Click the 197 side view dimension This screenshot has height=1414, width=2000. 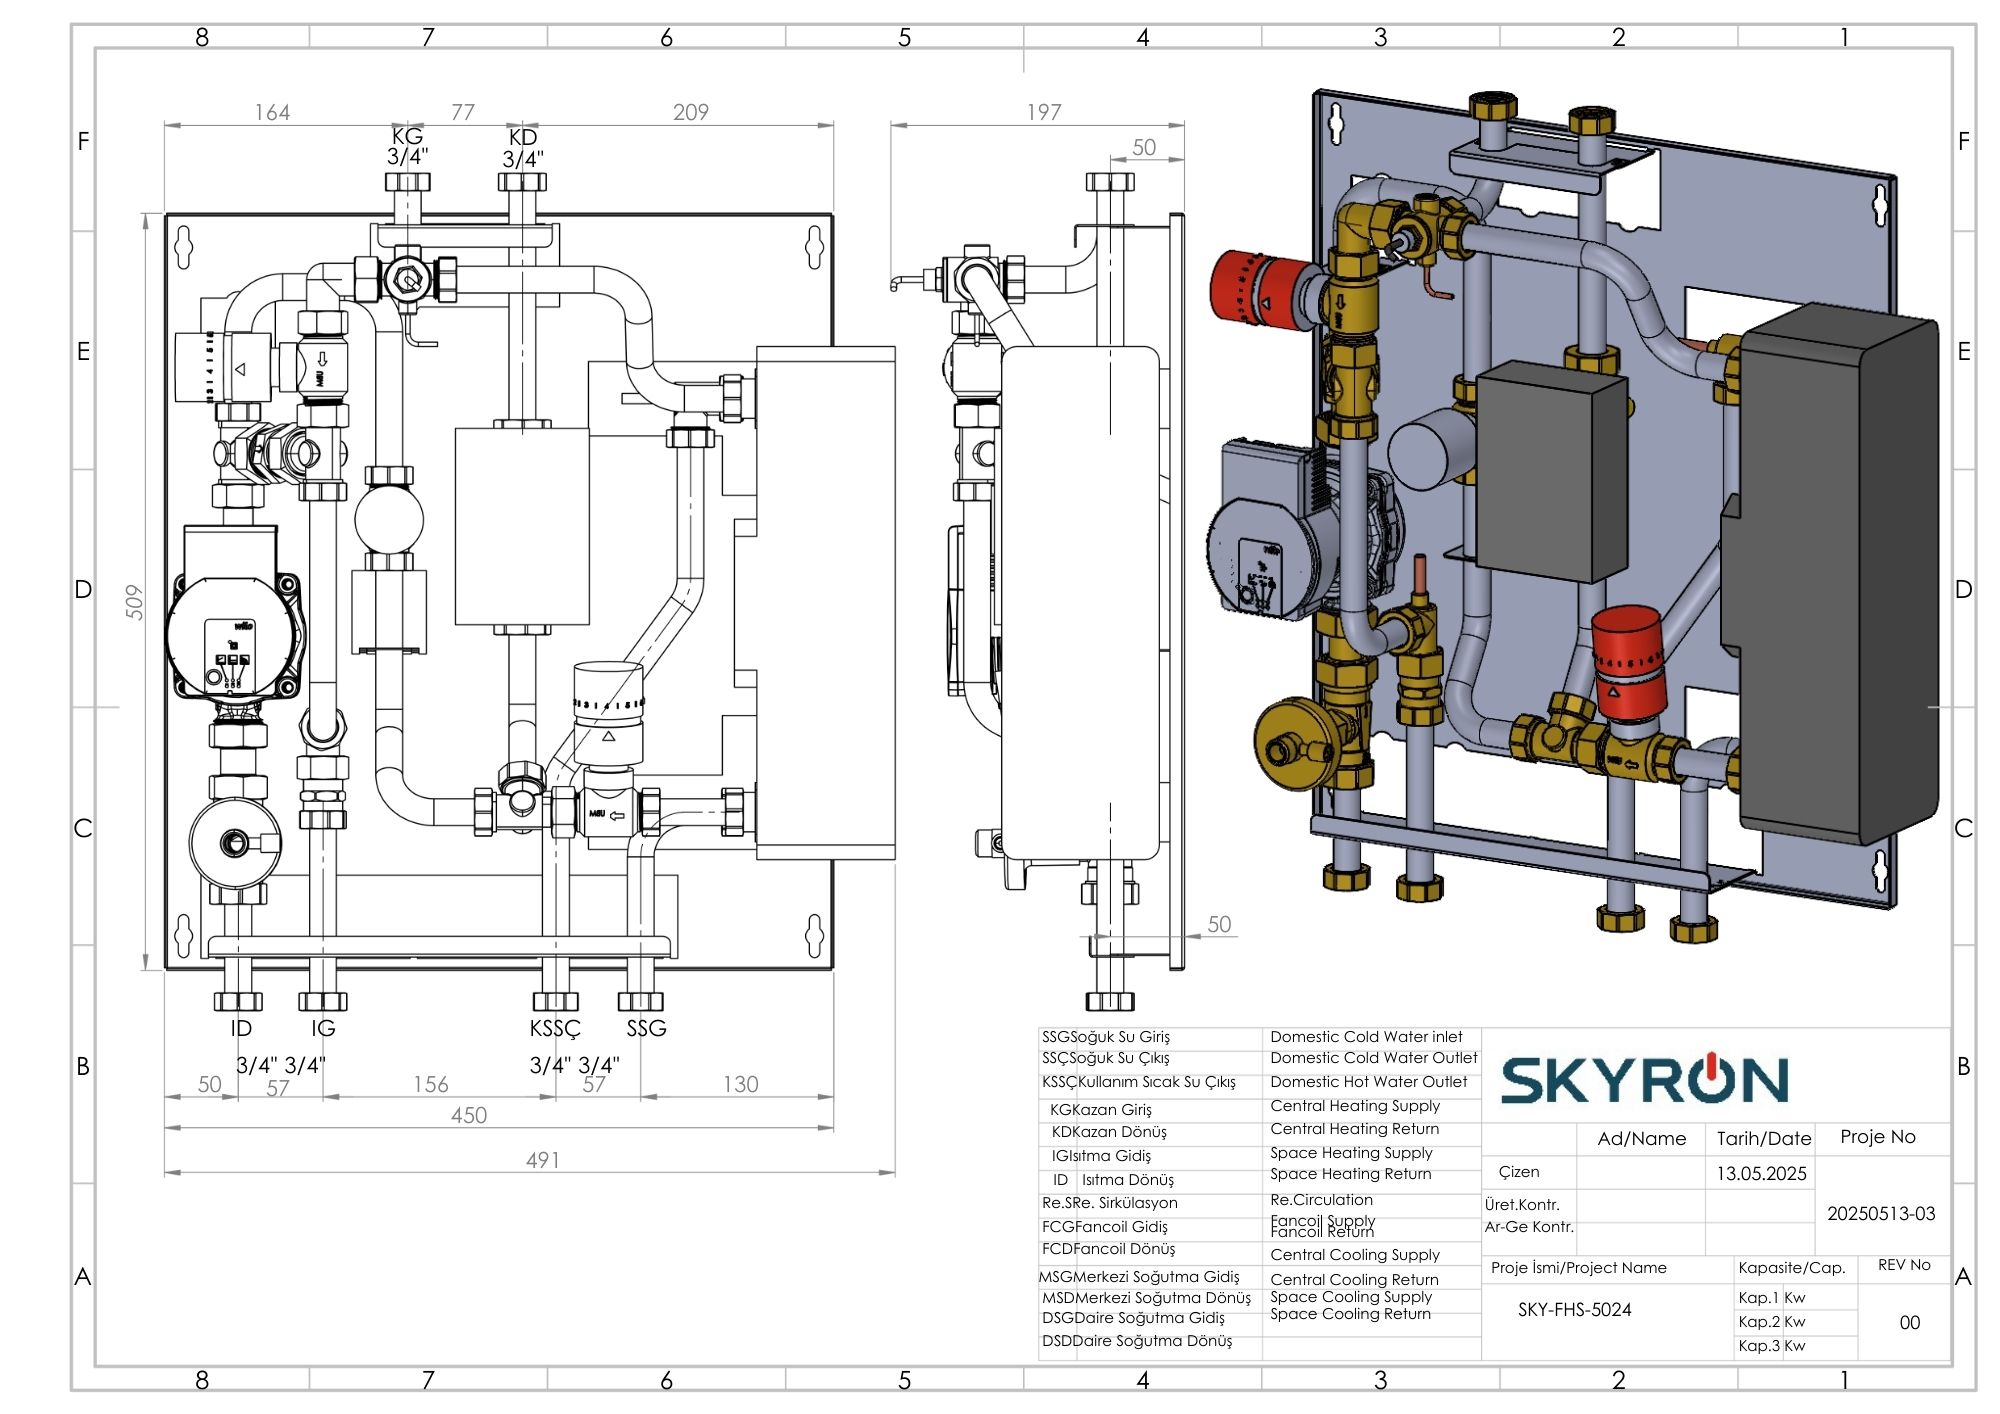pos(1043,112)
